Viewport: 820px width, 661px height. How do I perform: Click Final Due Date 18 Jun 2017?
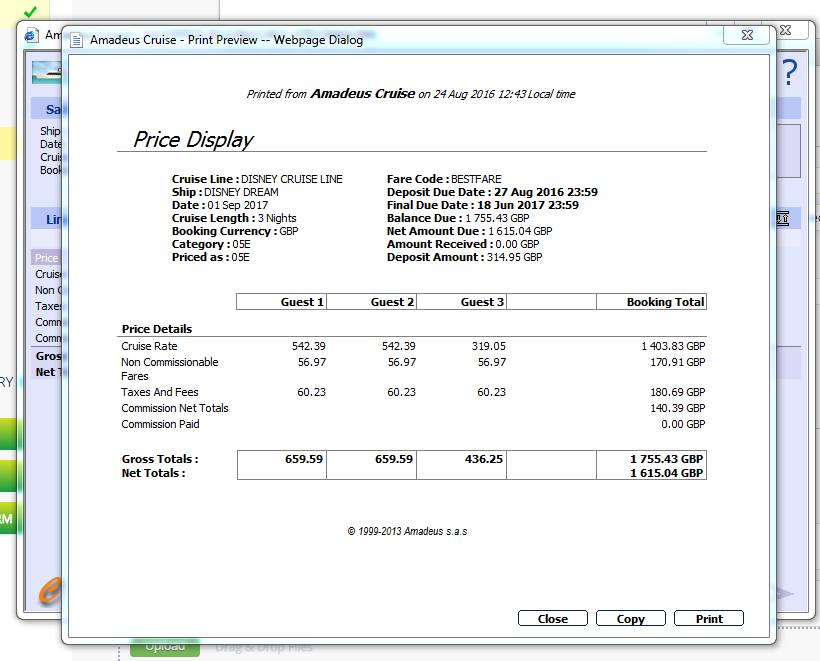tap(483, 205)
